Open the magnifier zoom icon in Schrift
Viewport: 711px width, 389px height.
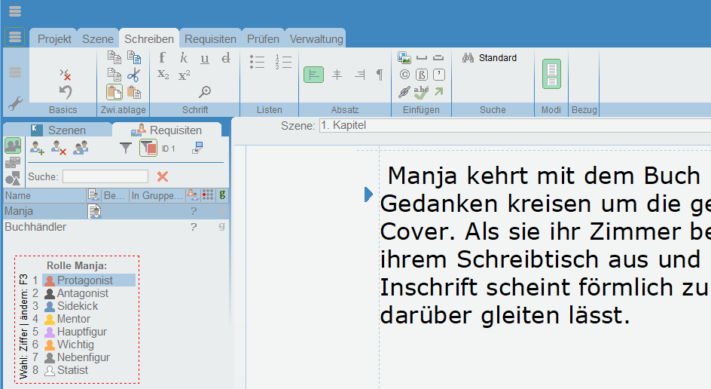tap(205, 92)
